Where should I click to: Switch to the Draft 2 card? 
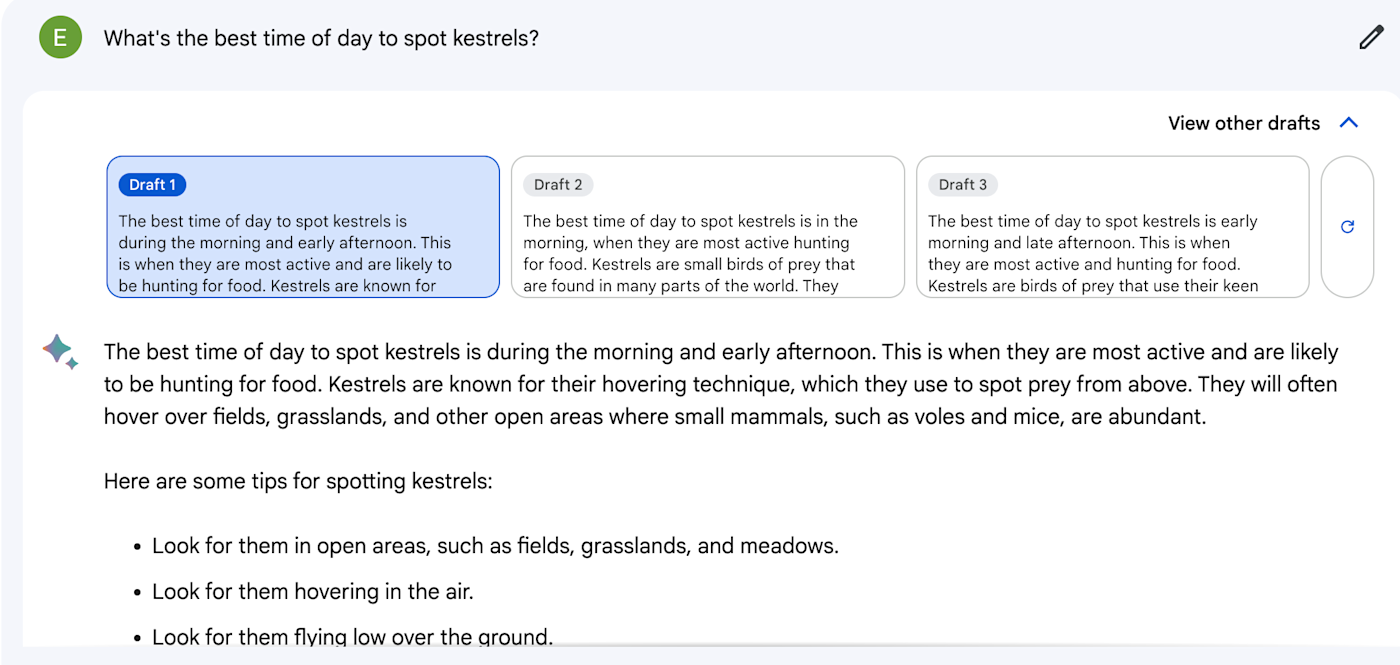point(707,227)
